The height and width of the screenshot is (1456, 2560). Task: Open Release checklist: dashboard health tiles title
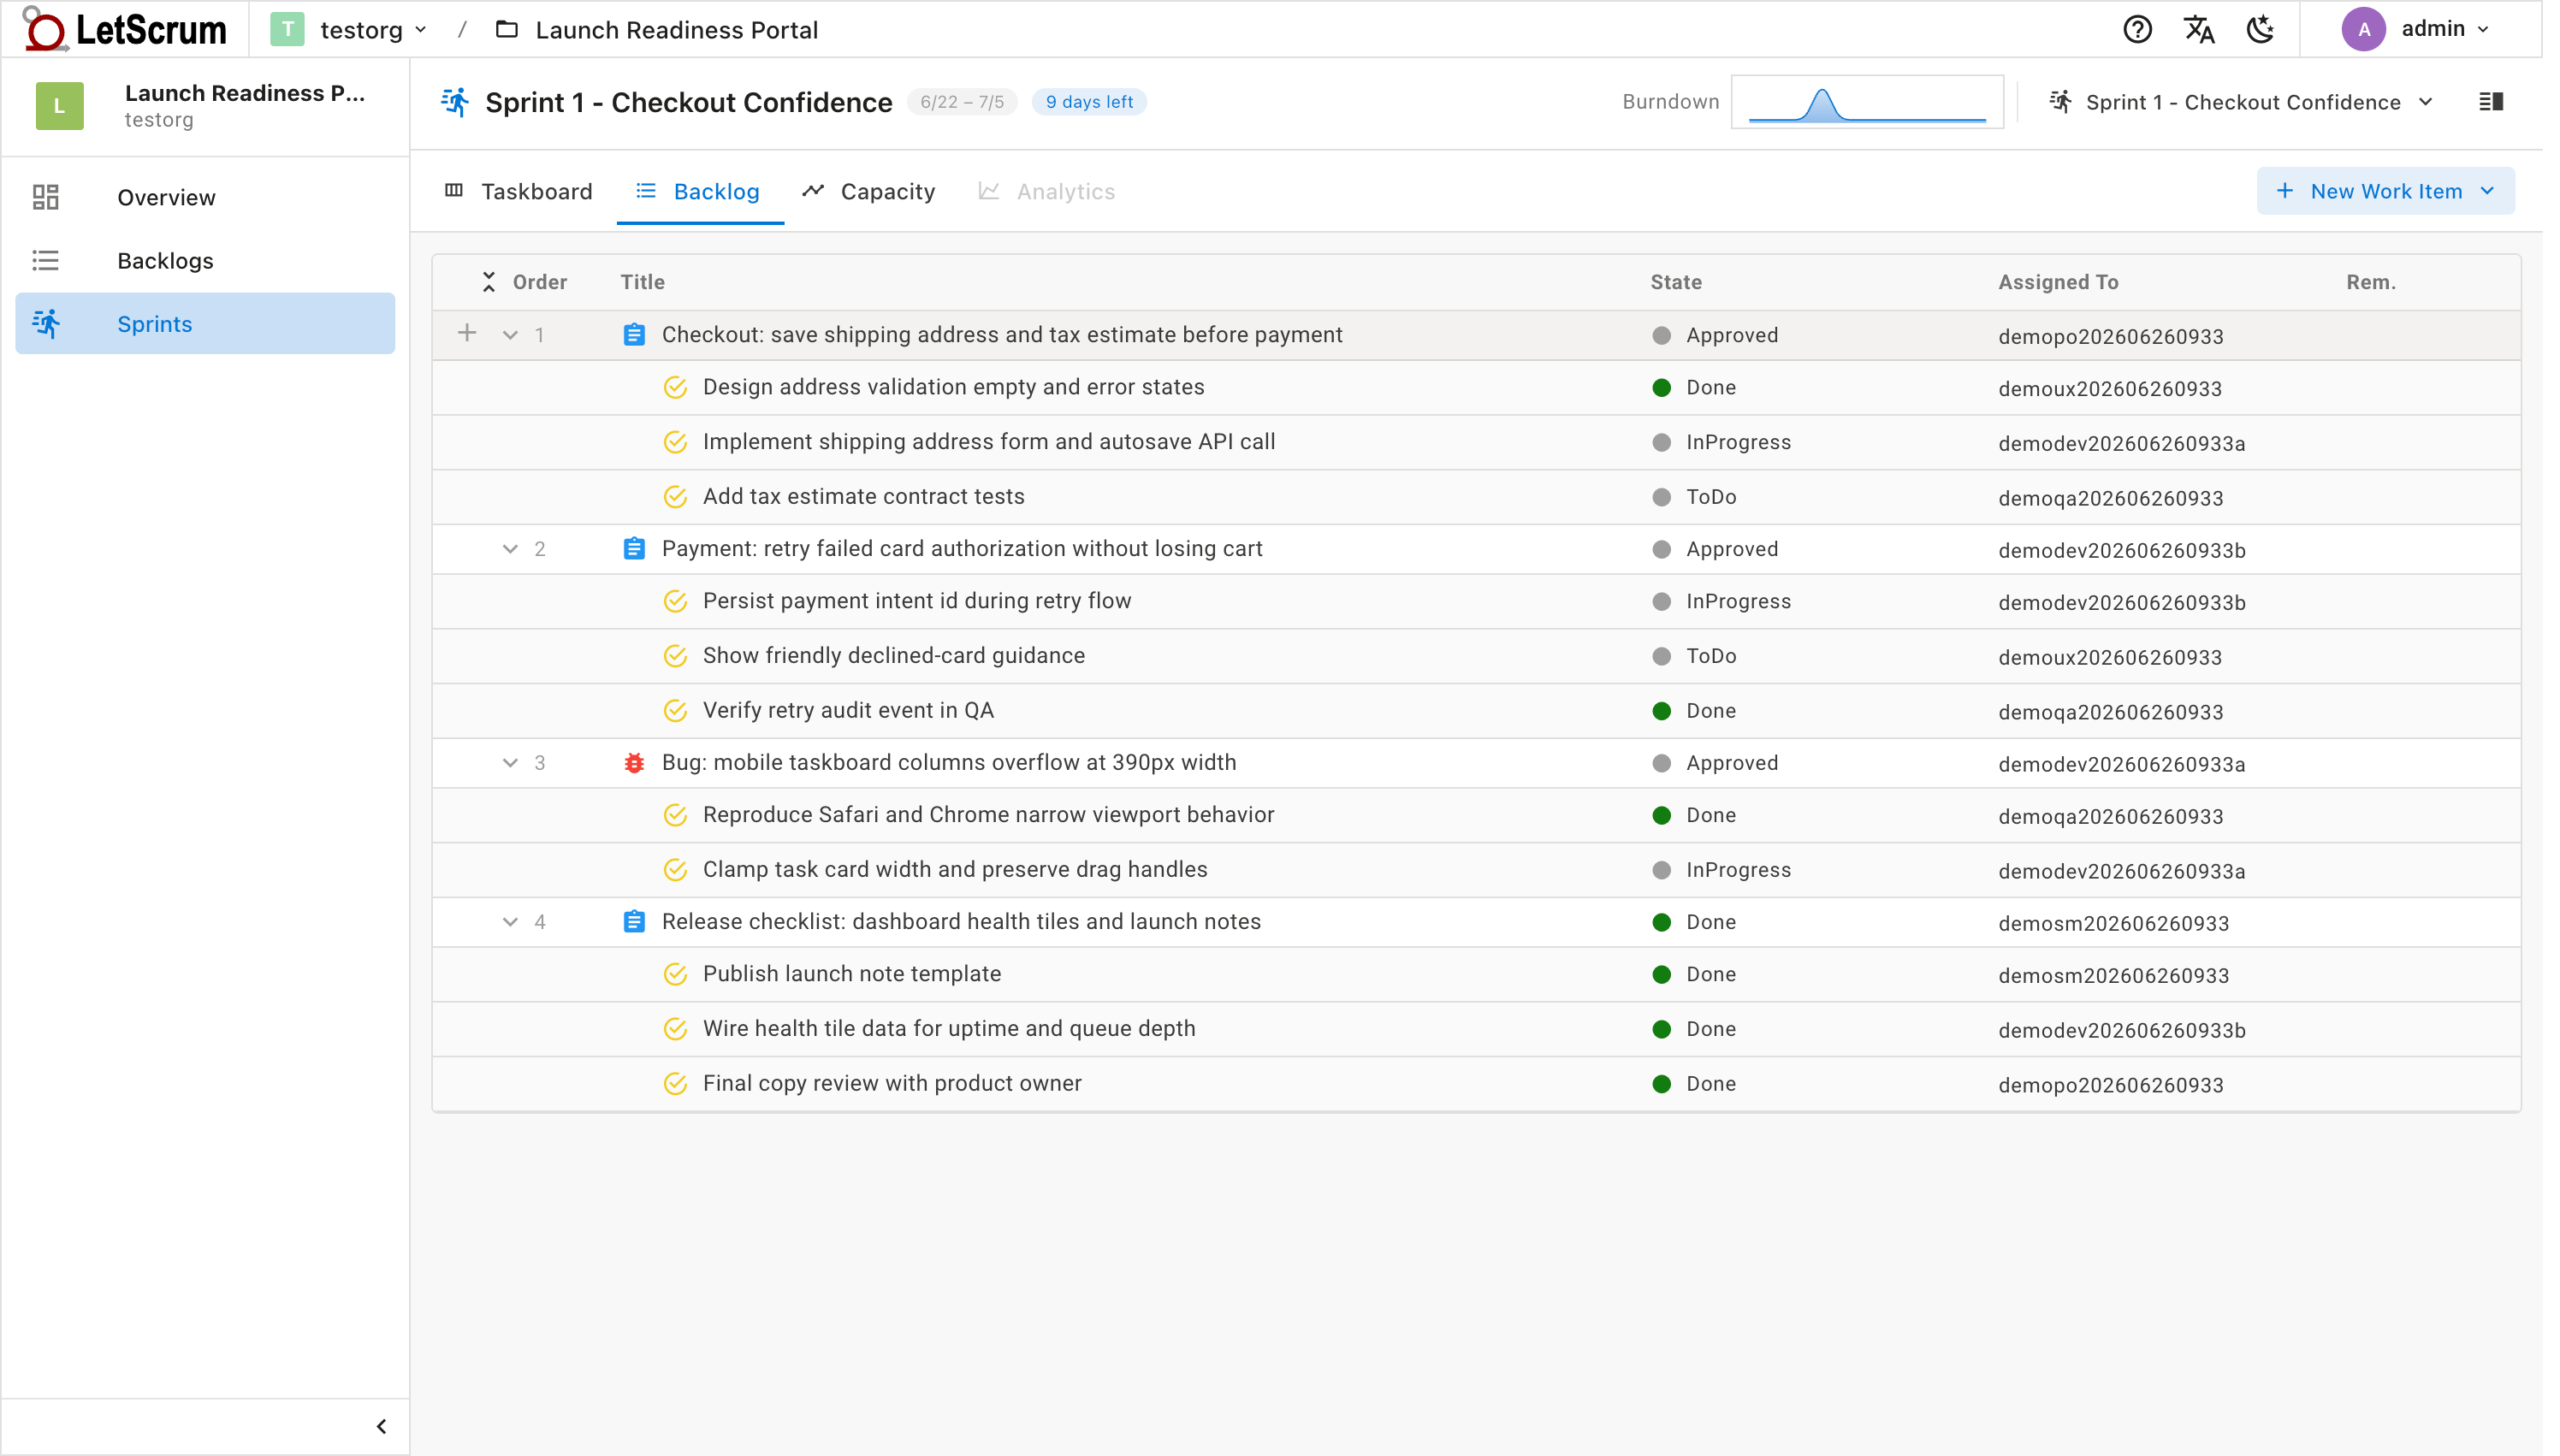pos(961,922)
